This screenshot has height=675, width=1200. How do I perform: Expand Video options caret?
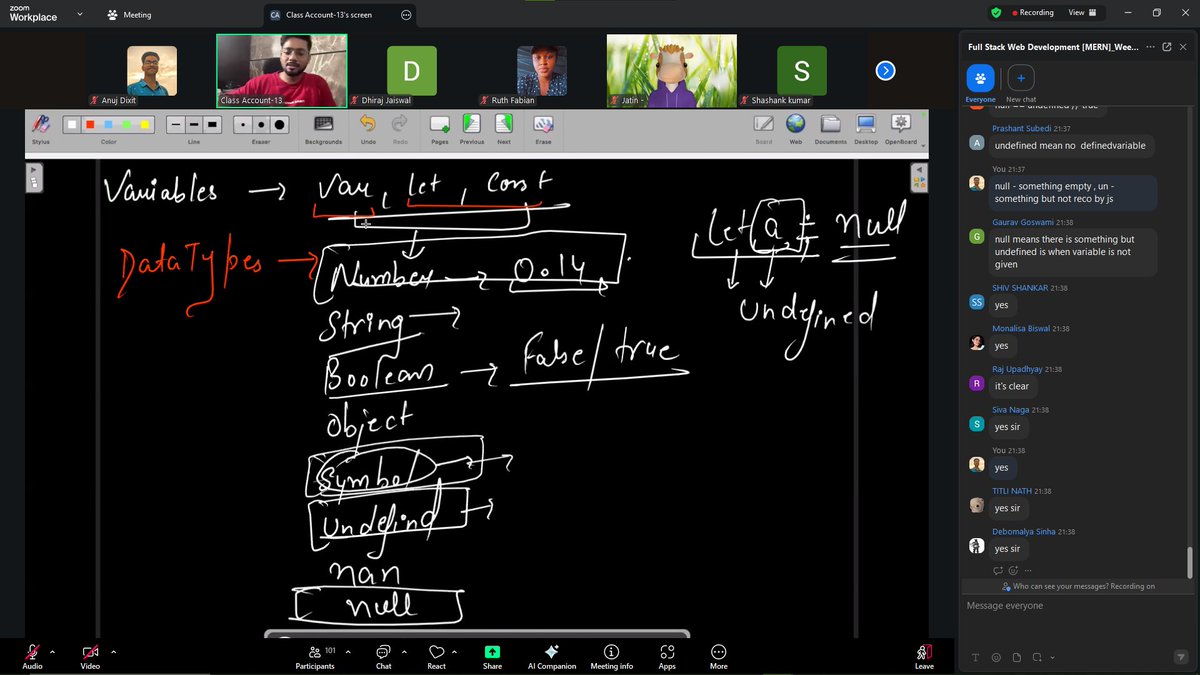click(x=113, y=652)
